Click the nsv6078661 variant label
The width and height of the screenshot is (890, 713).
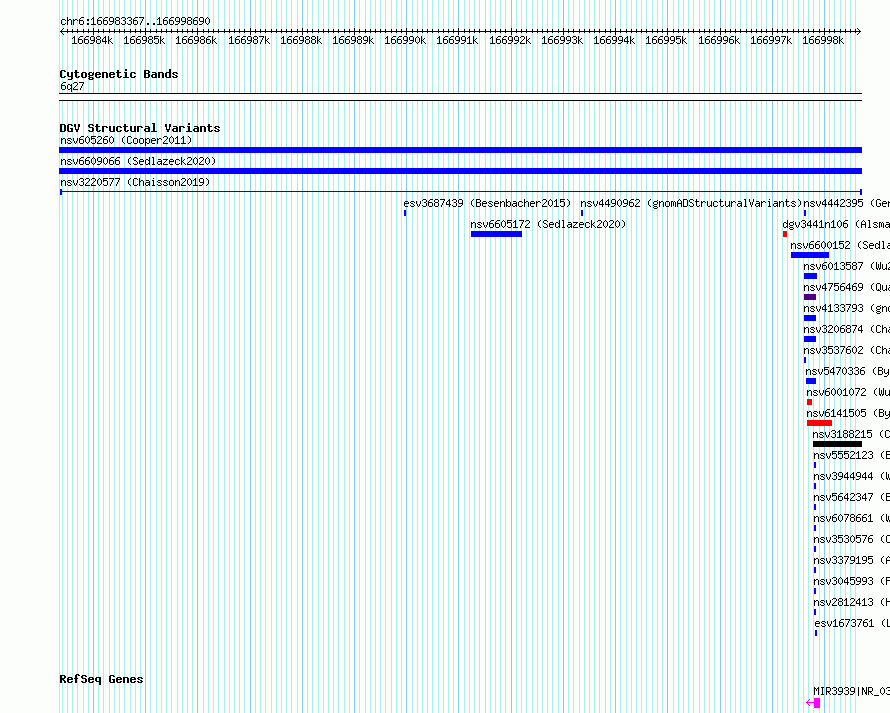click(x=851, y=518)
